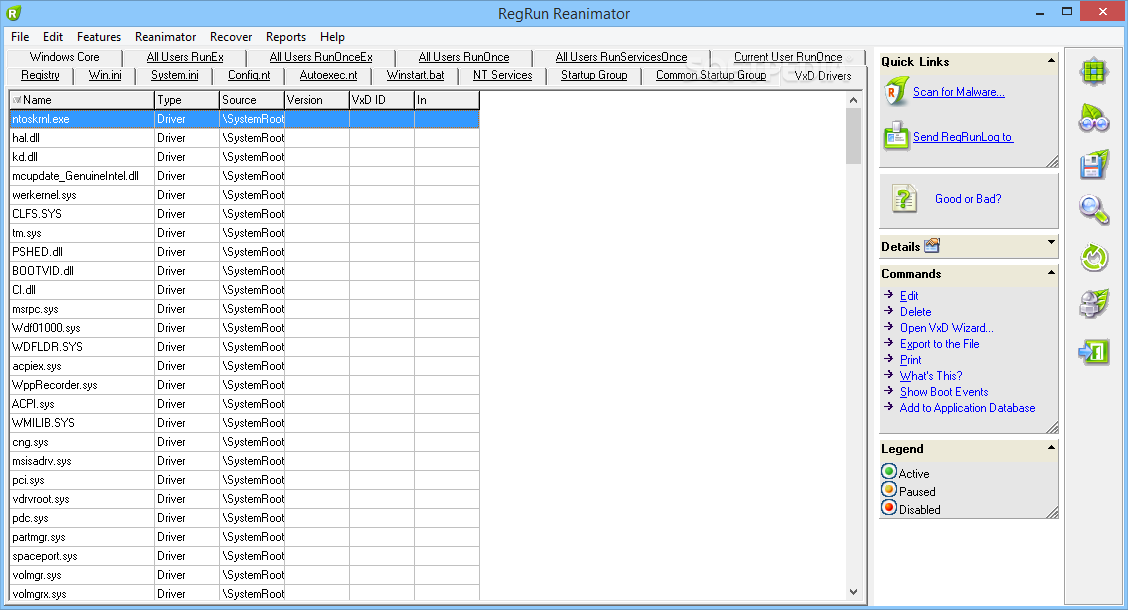Click the orange Paused legend indicator
The height and width of the screenshot is (610, 1128).
coord(889,490)
